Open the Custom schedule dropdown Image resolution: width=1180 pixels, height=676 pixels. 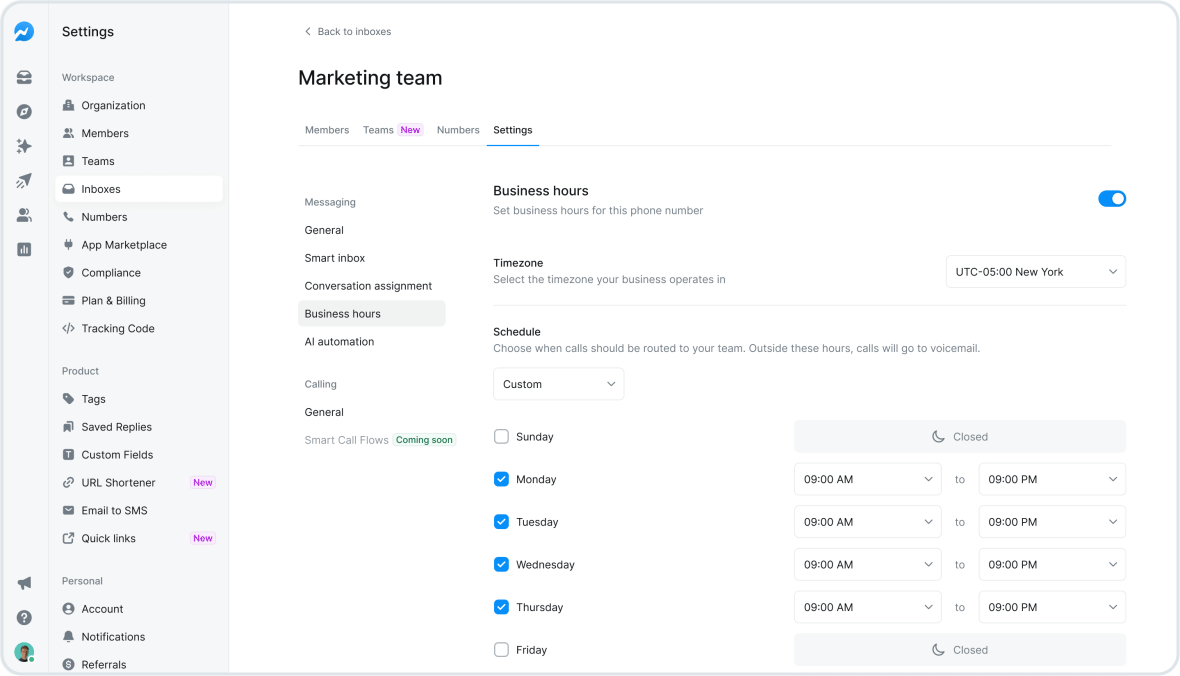pos(558,383)
